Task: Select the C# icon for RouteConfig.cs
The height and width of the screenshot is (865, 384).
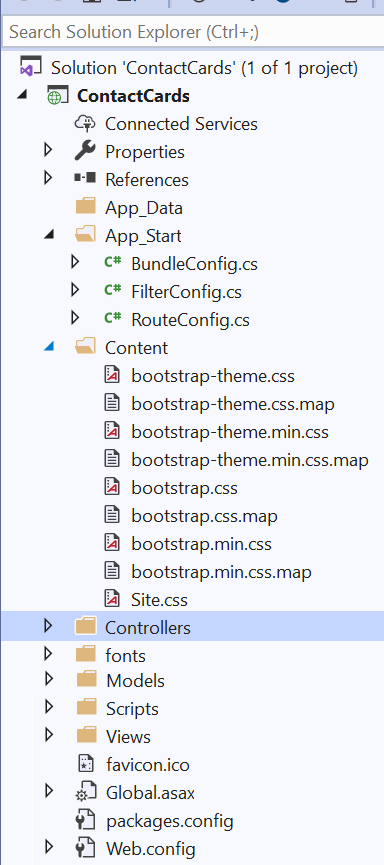Action: coord(113,318)
